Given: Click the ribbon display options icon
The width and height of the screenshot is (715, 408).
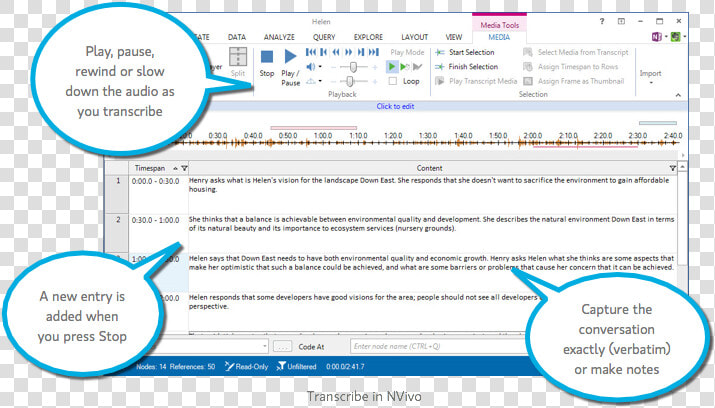Looking at the screenshot, I should tap(622, 21).
